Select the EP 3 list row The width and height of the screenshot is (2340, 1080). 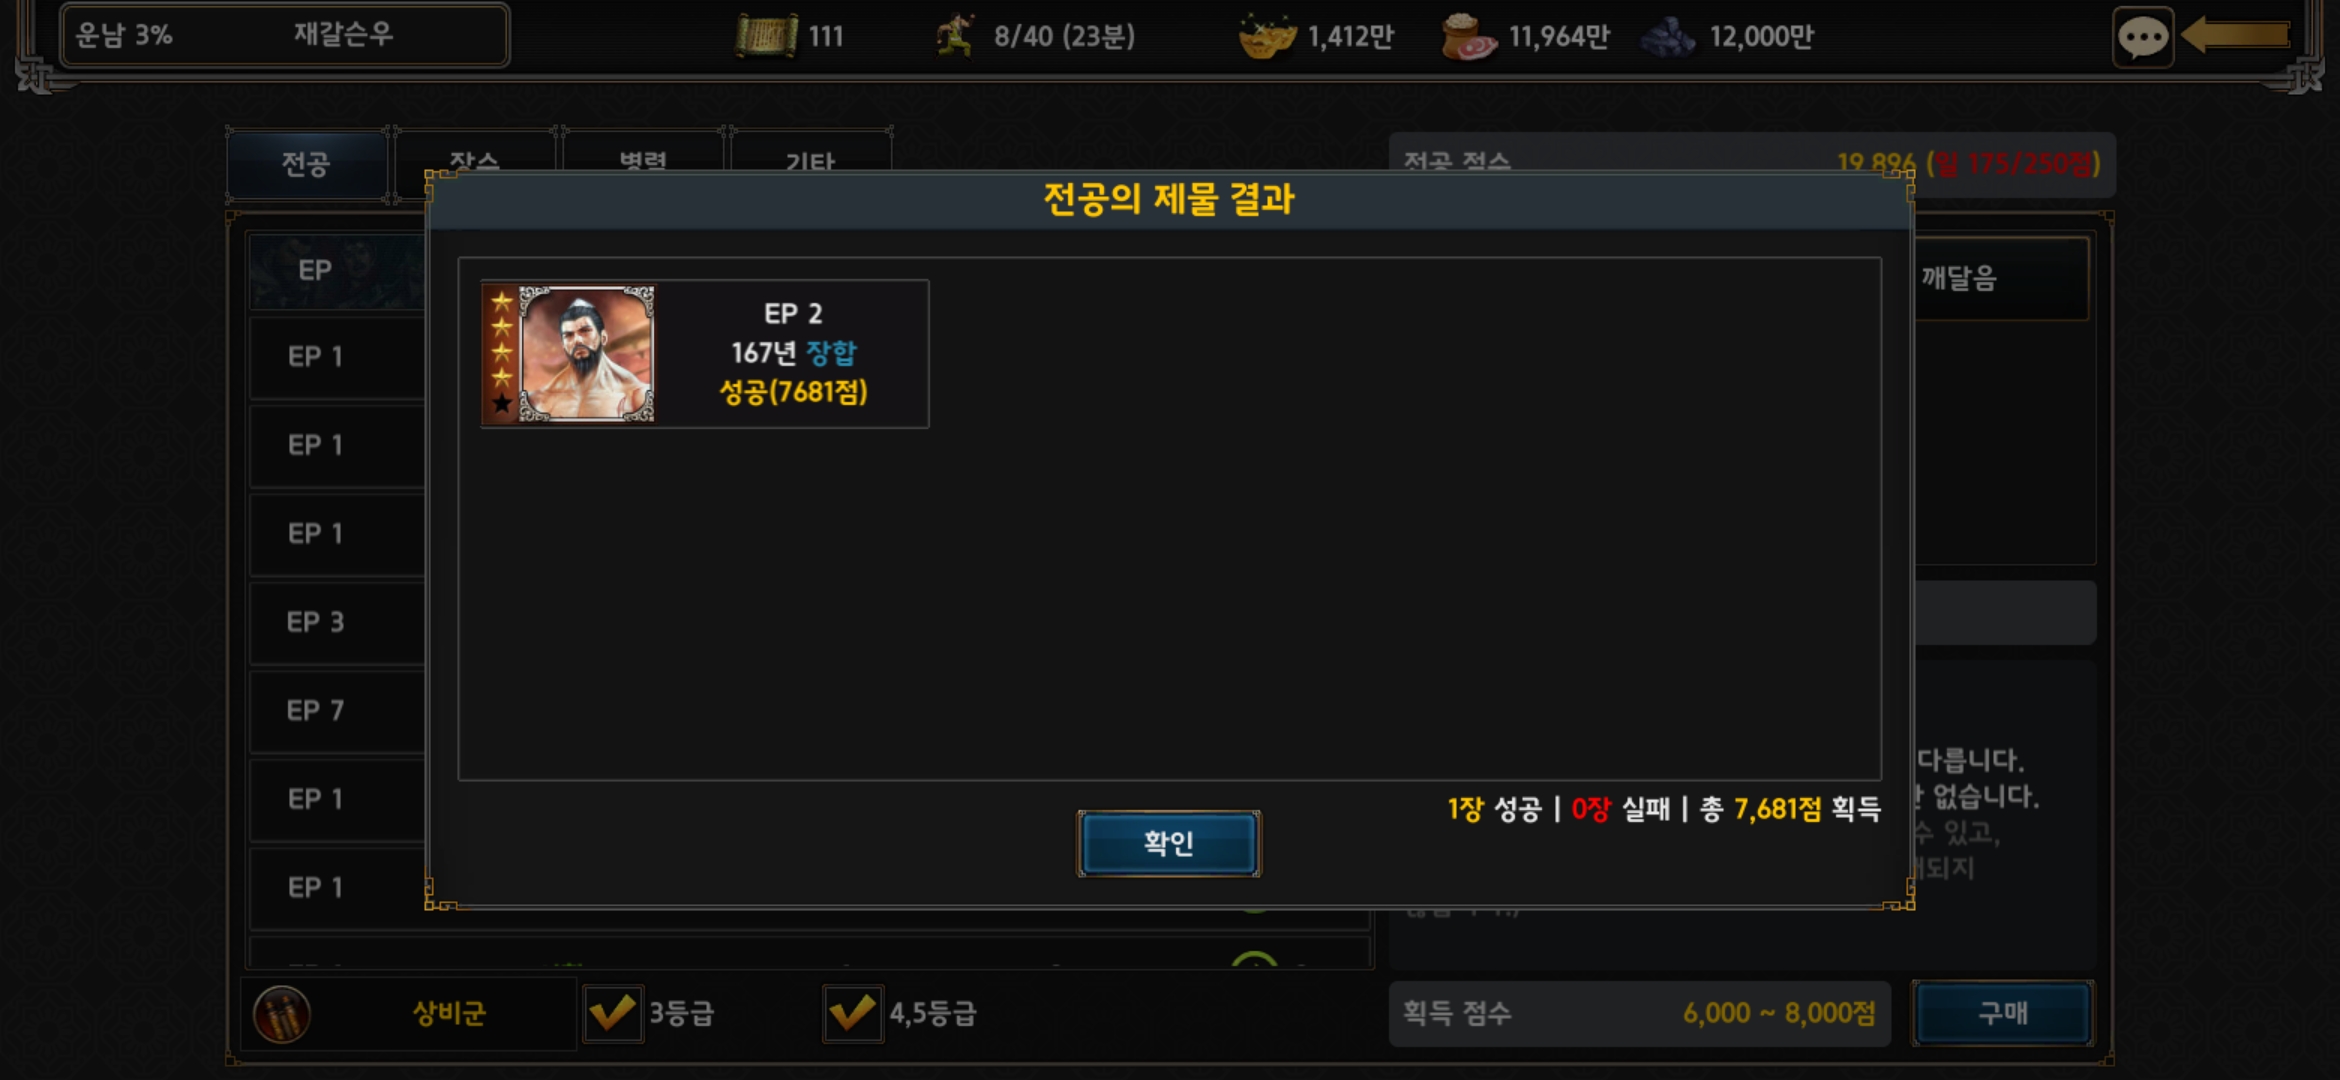pyautogui.click(x=337, y=622)
